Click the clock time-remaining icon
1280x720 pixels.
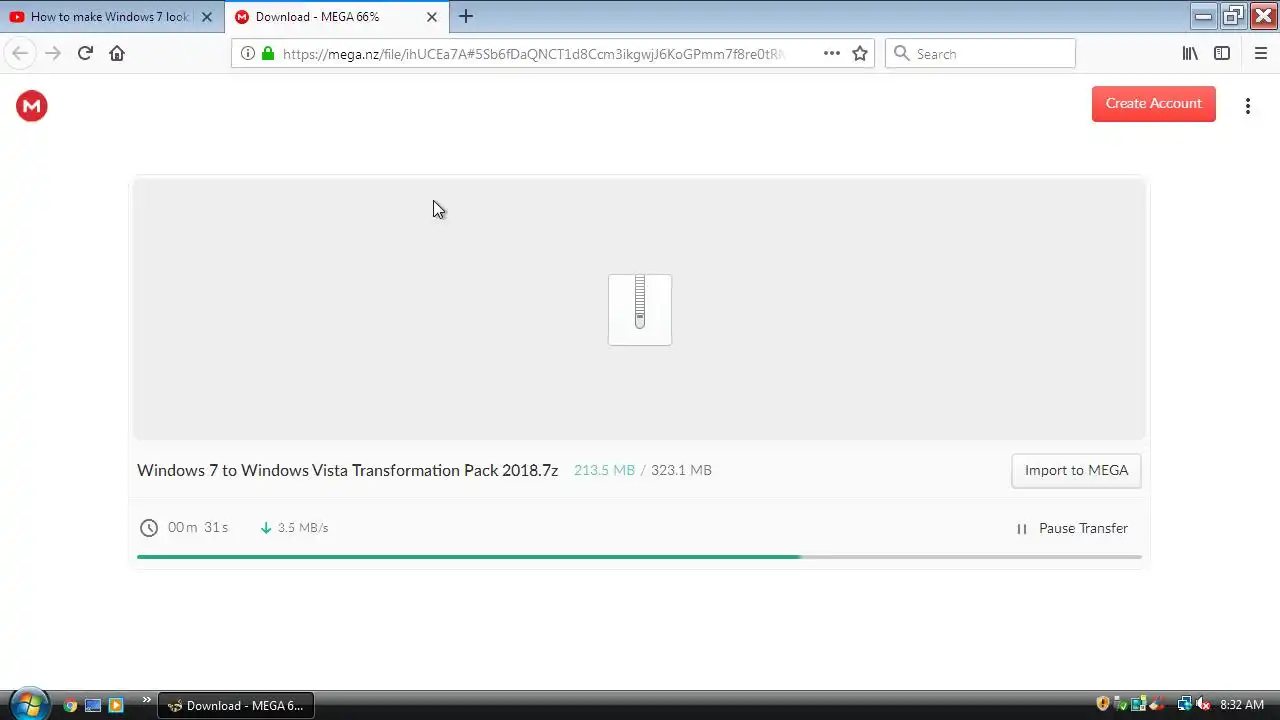point(149,528)
